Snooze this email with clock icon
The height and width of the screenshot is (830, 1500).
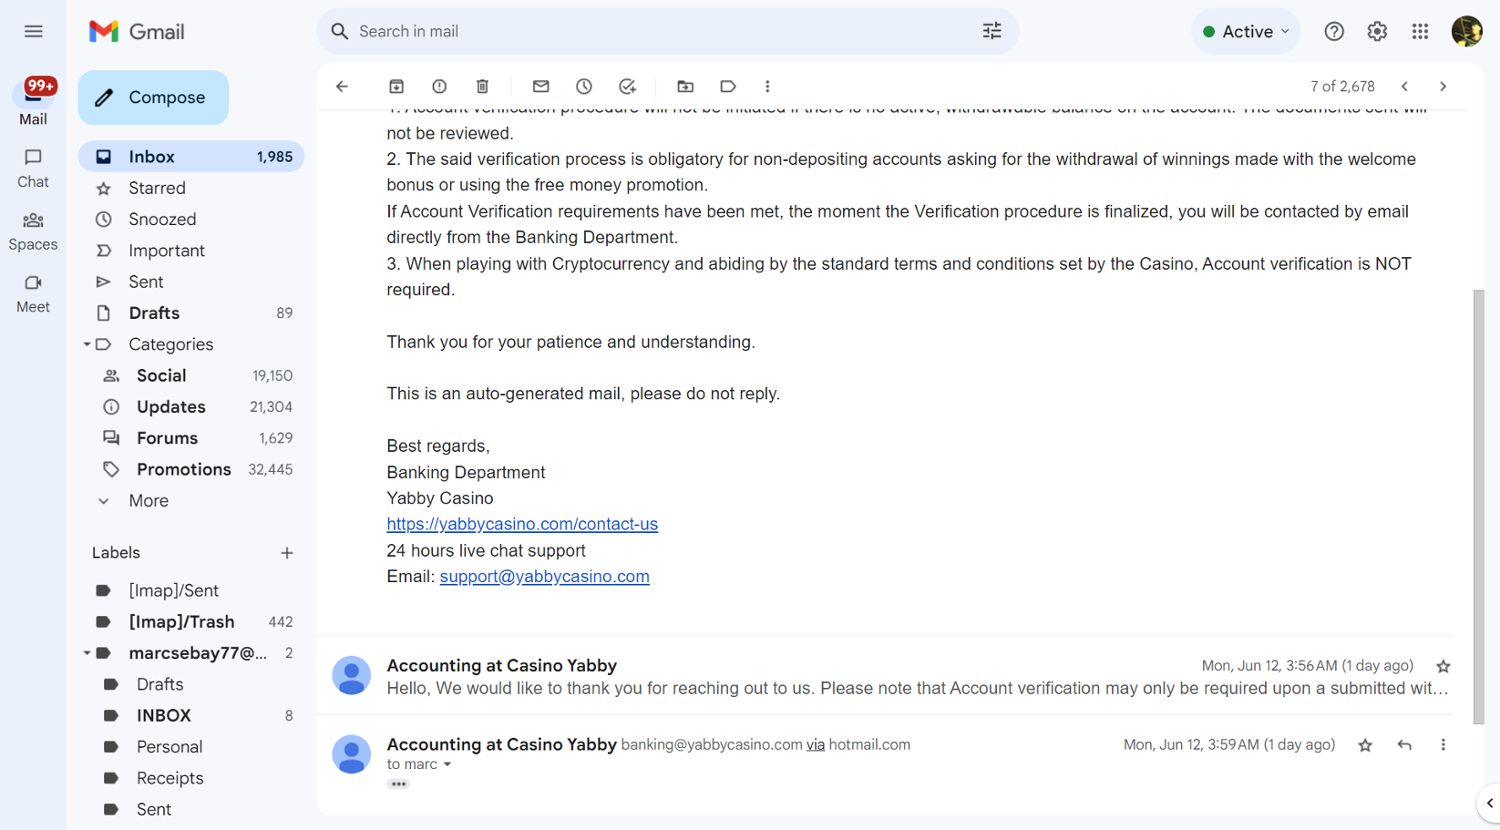(x=584, y=87)
